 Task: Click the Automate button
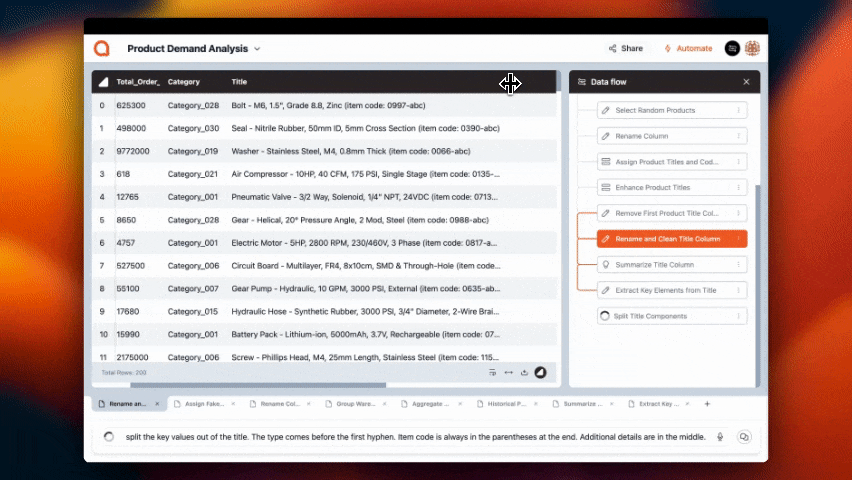(x=688, y=48)
